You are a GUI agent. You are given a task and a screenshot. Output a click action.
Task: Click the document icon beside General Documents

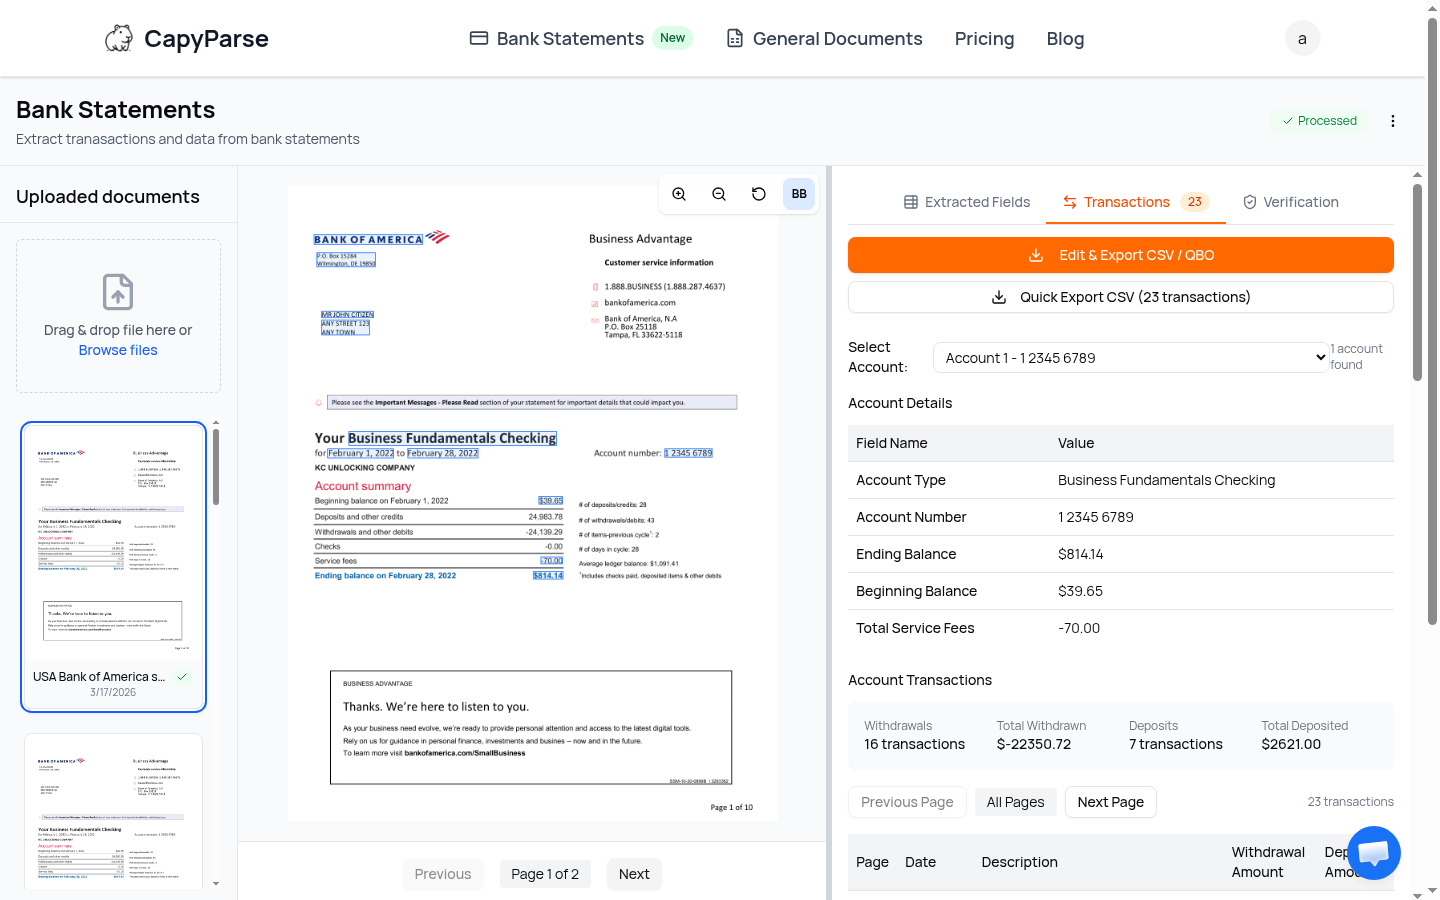click(735, 38)
